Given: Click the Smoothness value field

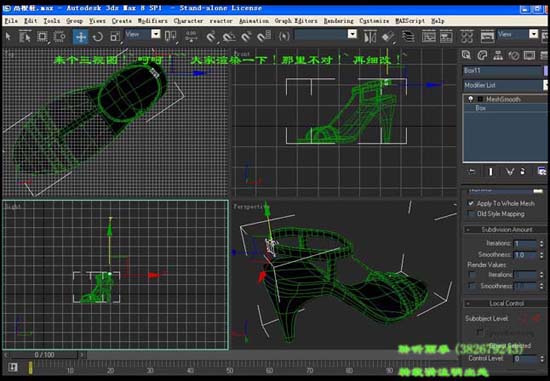Looking at the screenshot, I should click(525, 255).
